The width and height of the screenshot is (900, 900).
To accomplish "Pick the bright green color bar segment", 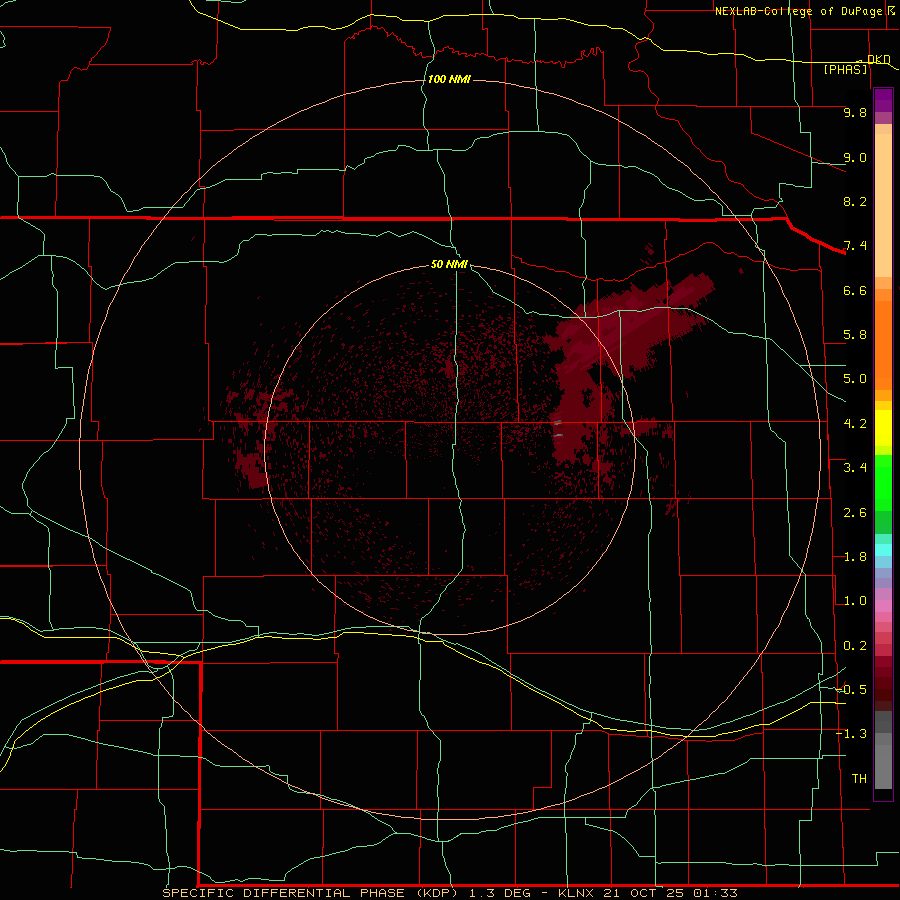I will tap(883, 481).
